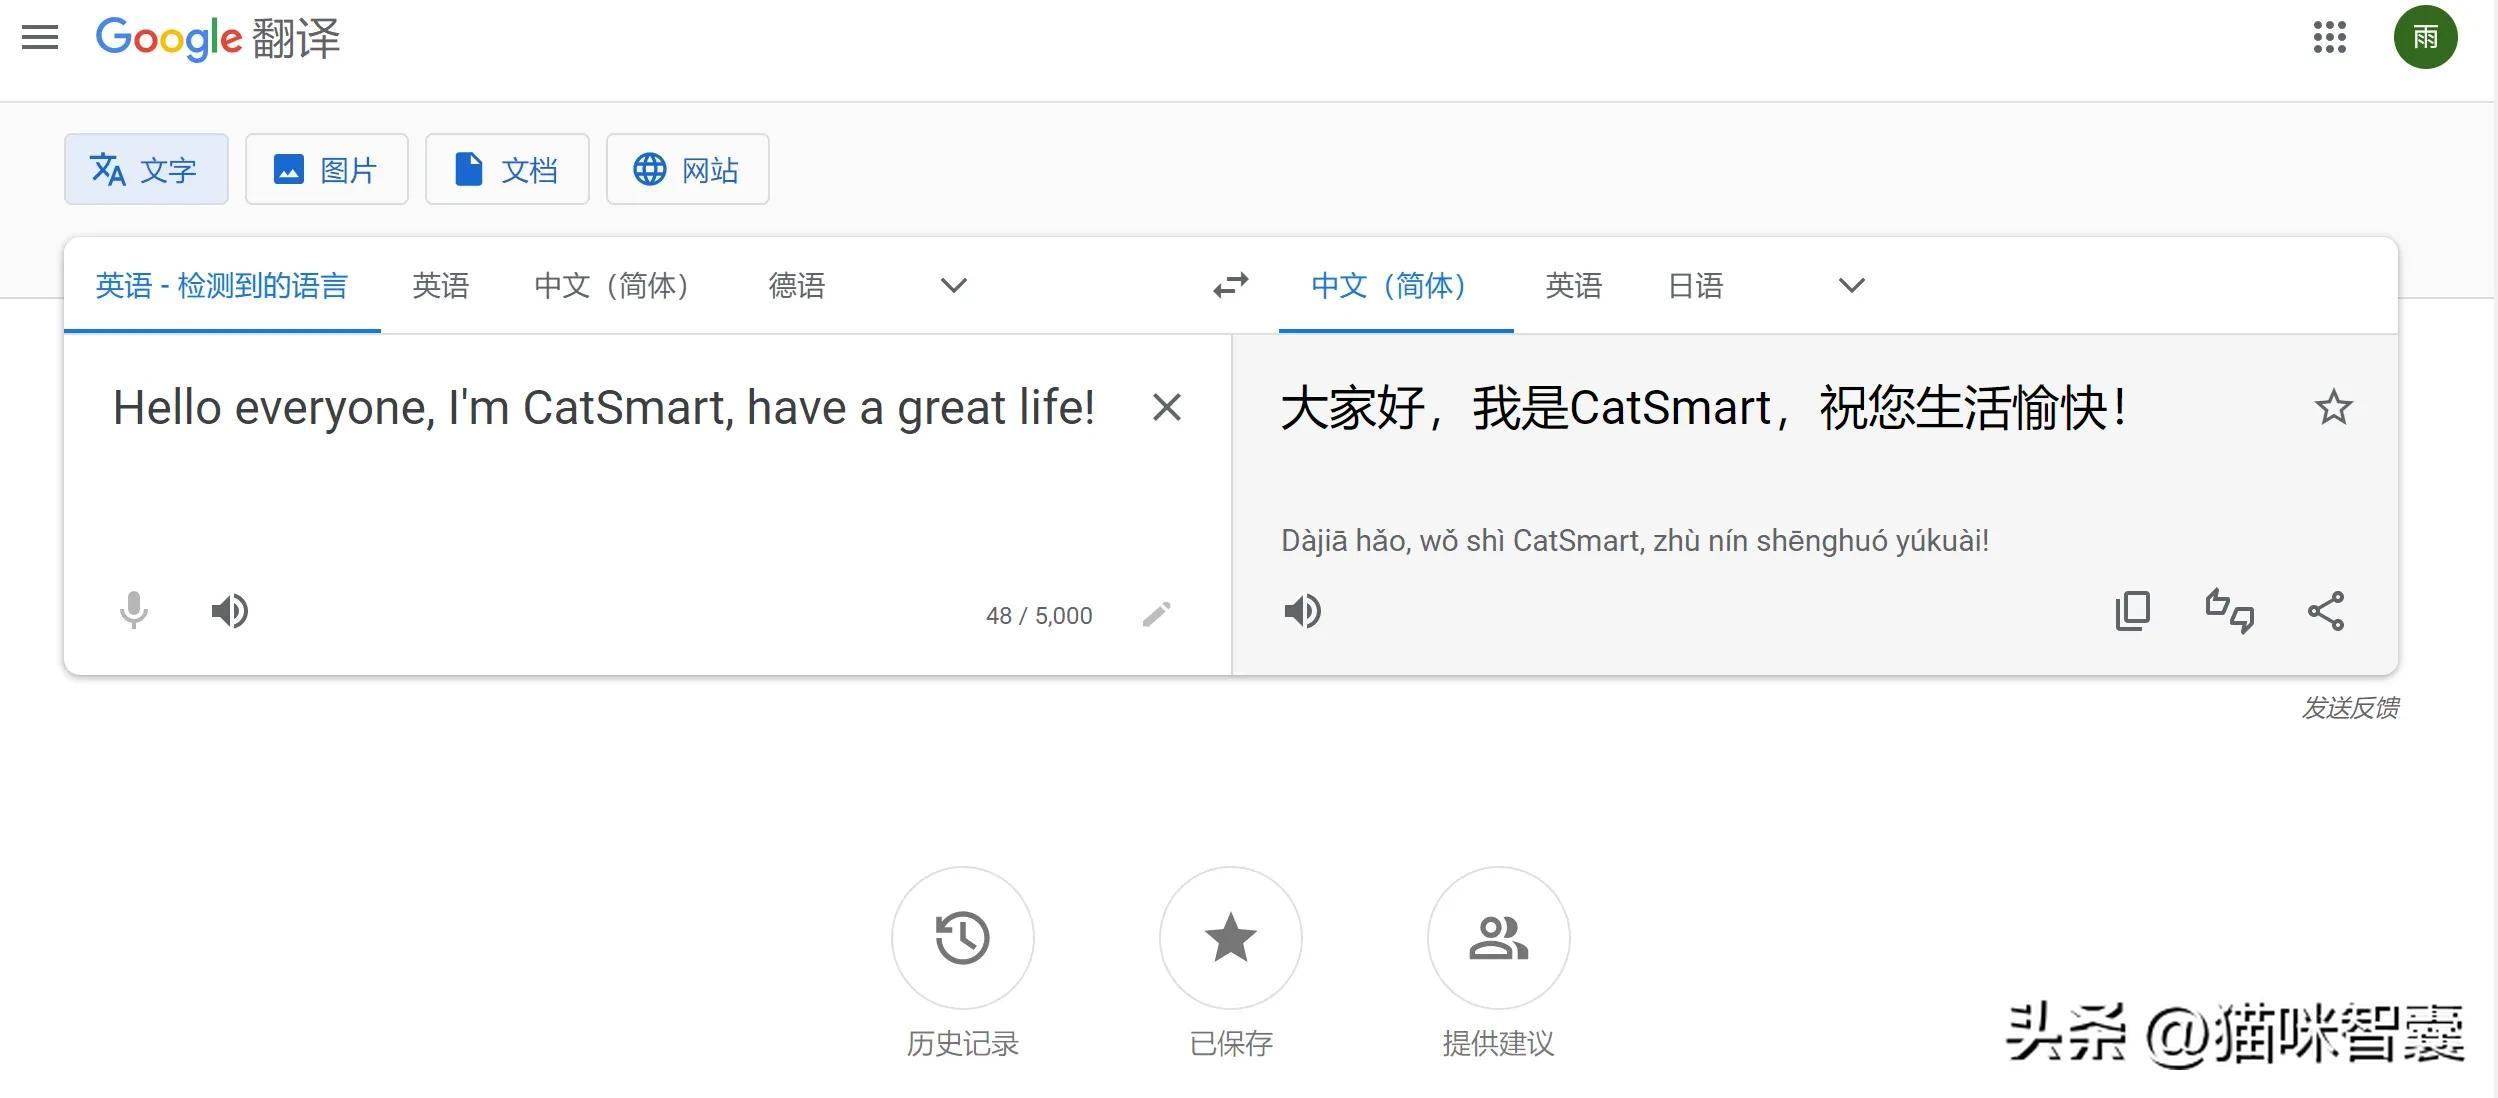Click the 48 / 5,000 character counter
This screenshot has height=1098, width=2498.
point(1039,615)
